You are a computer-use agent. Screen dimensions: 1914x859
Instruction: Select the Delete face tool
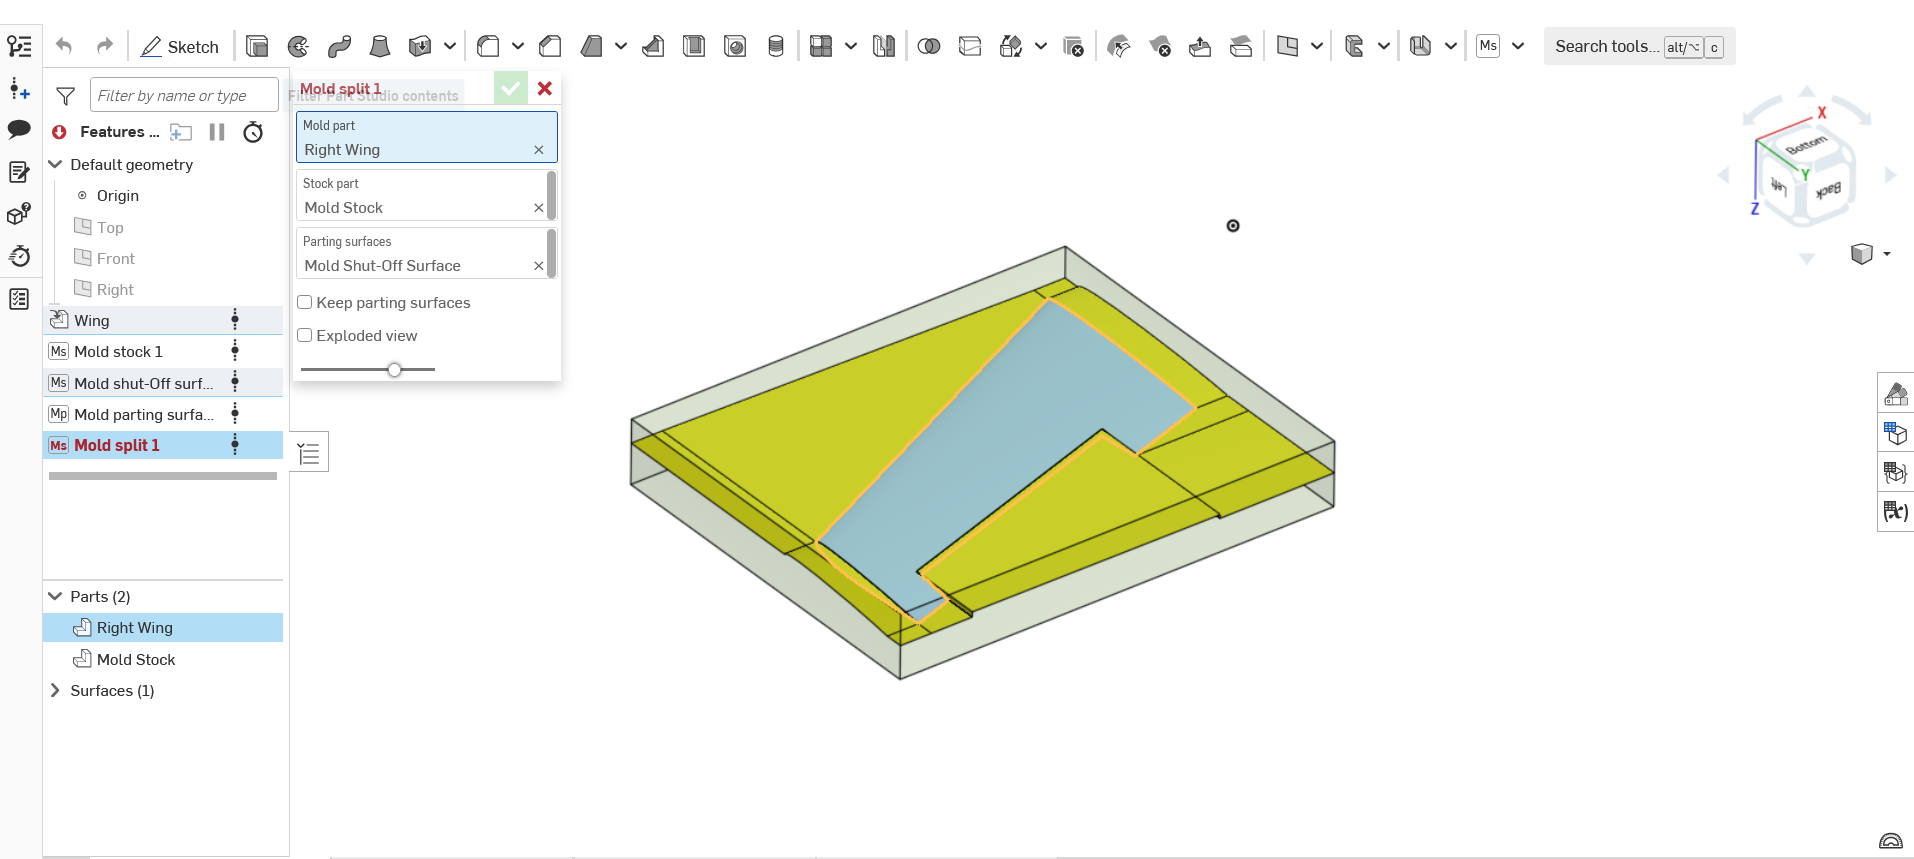pyautogui.click(x=1160, y=46)
